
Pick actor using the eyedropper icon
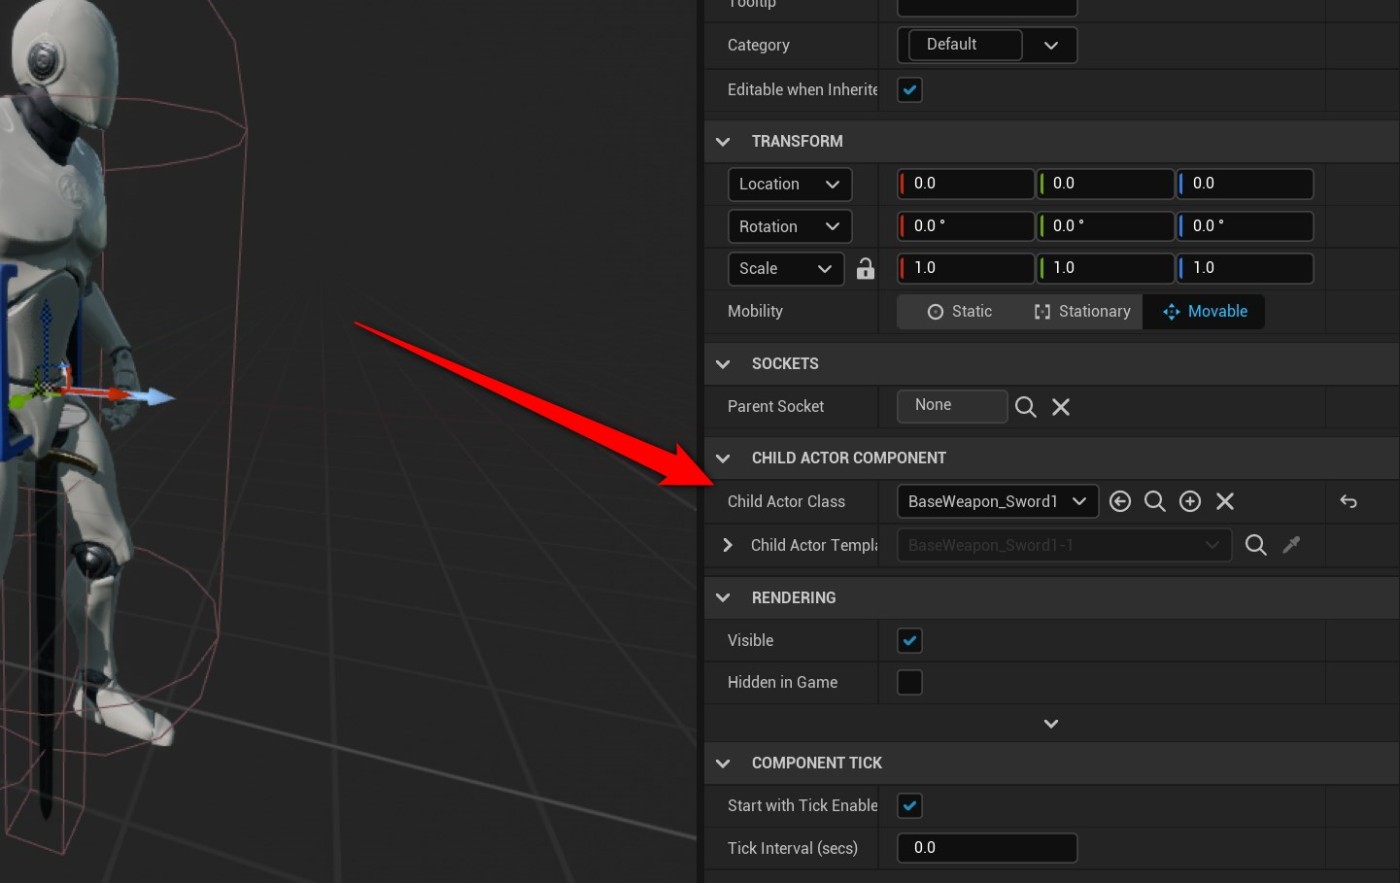pos(1291,545)
